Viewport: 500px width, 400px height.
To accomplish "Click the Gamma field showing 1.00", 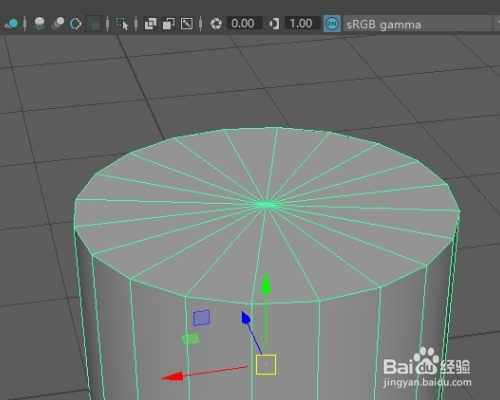I will pos(302,23).
